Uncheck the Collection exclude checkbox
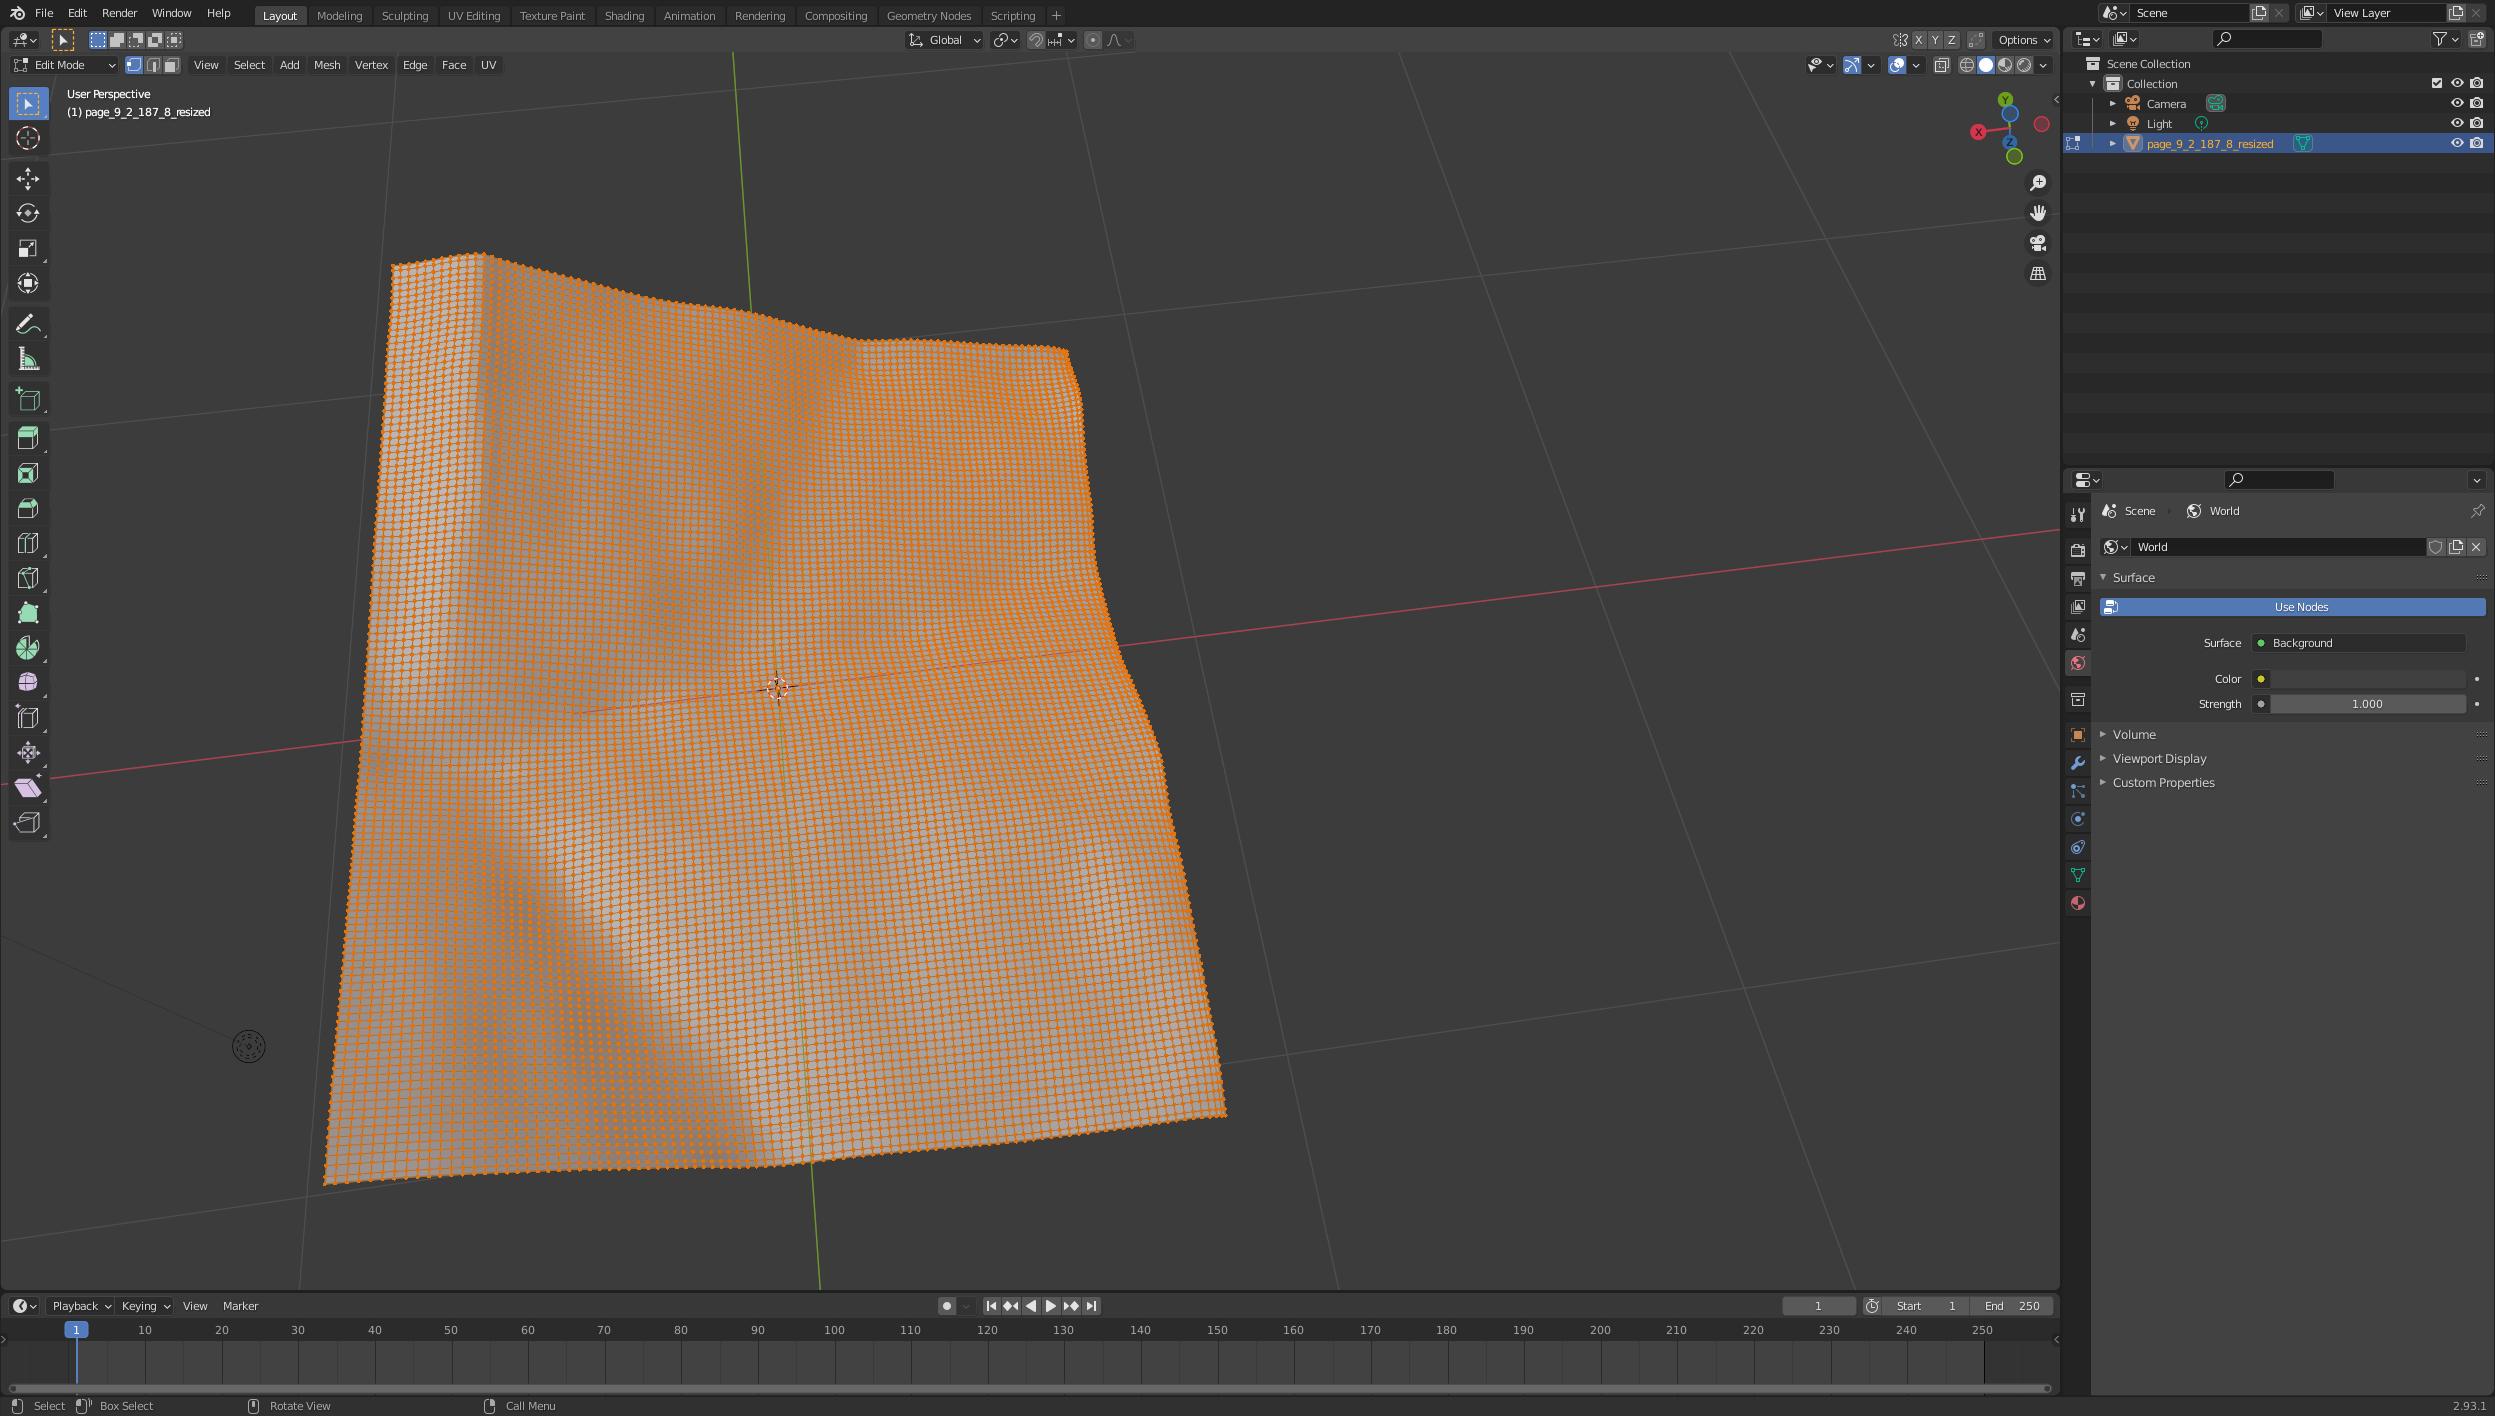The width and height of the screenshot is (2495, 1416). [2436, 83]
